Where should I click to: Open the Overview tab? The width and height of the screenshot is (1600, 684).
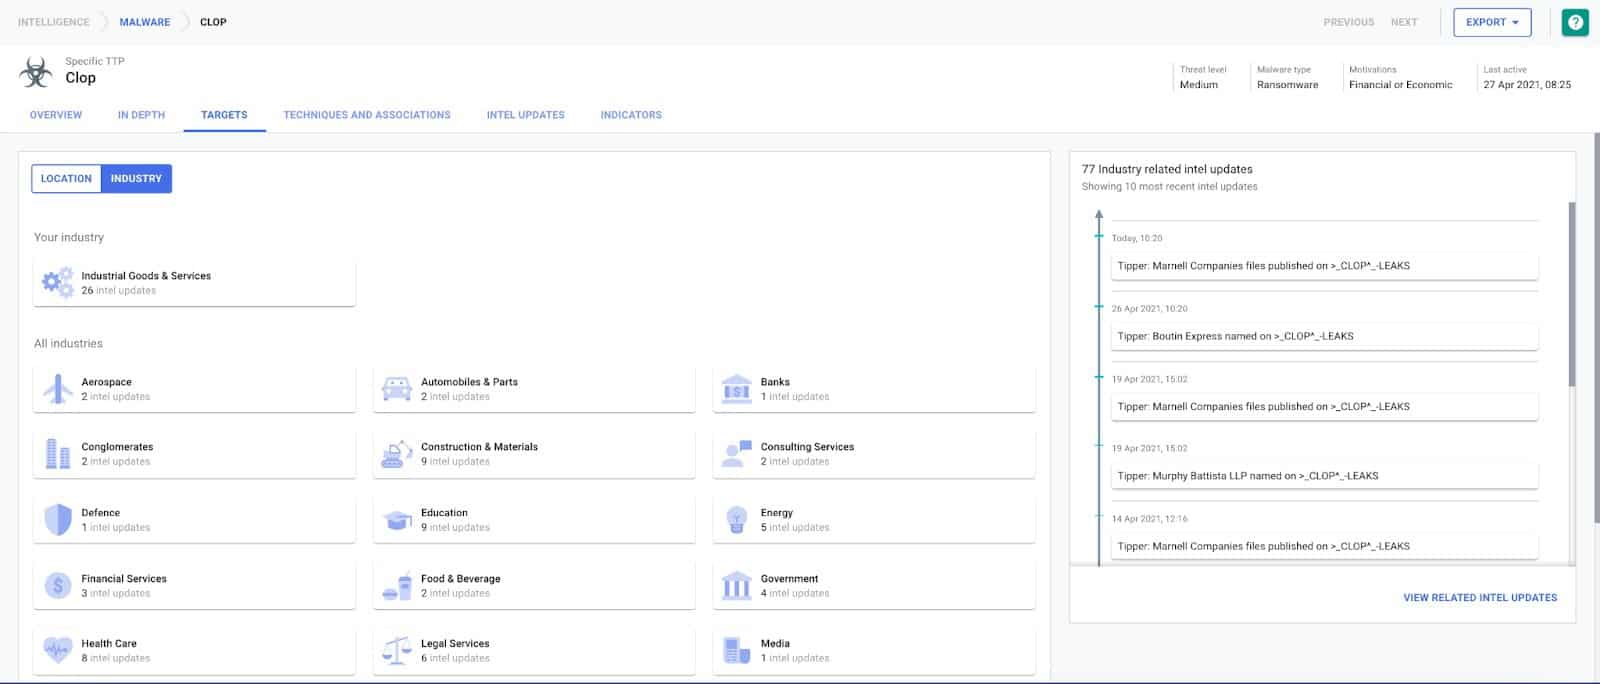pos(56,115)
